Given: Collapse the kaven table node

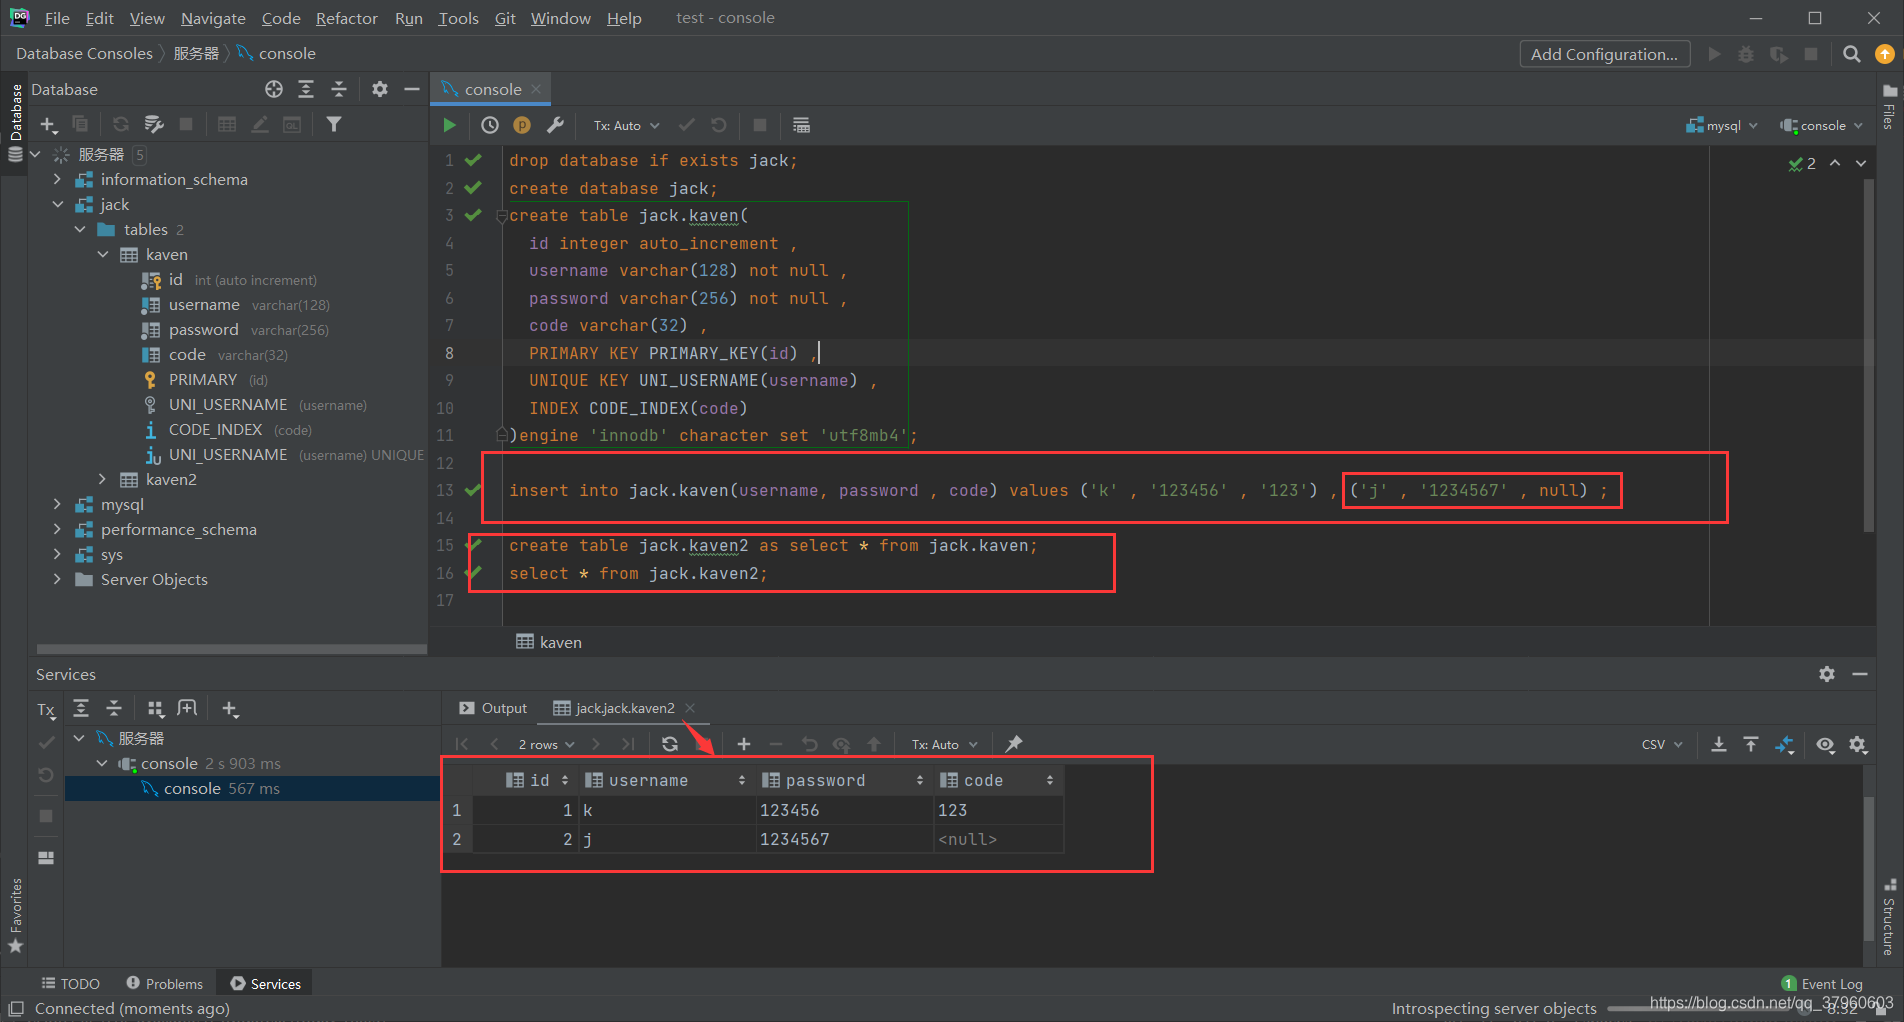Looking at the screenshot, I should pos(102,254).
